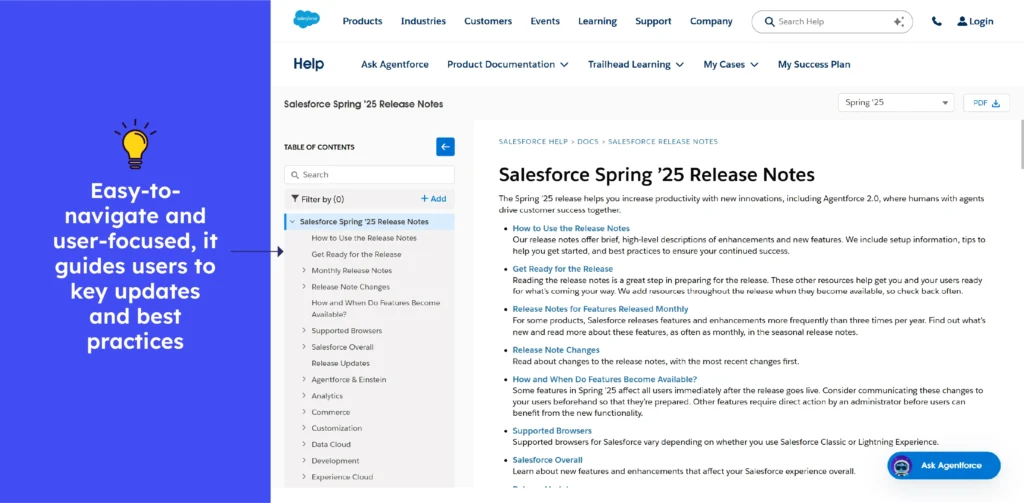
Task: Expand Analytics in contents
Action: click(304, 396)
